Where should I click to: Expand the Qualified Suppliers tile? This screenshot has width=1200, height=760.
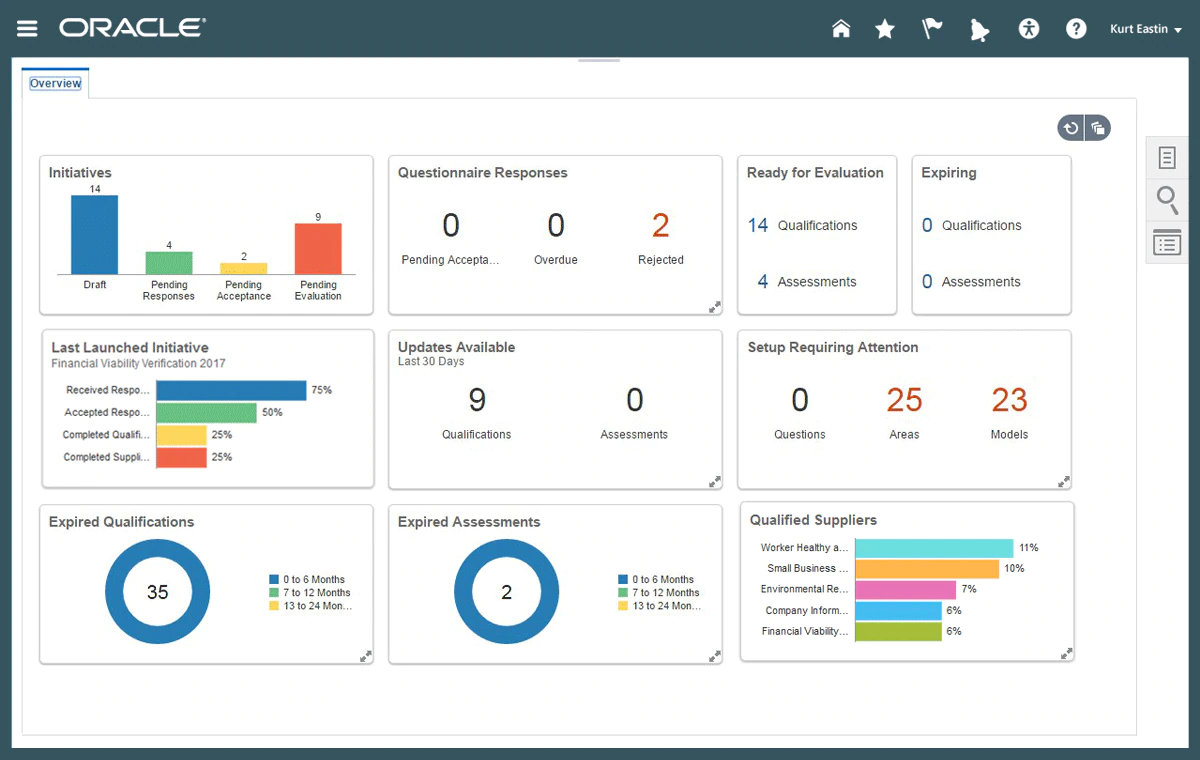pos(1067,653)
